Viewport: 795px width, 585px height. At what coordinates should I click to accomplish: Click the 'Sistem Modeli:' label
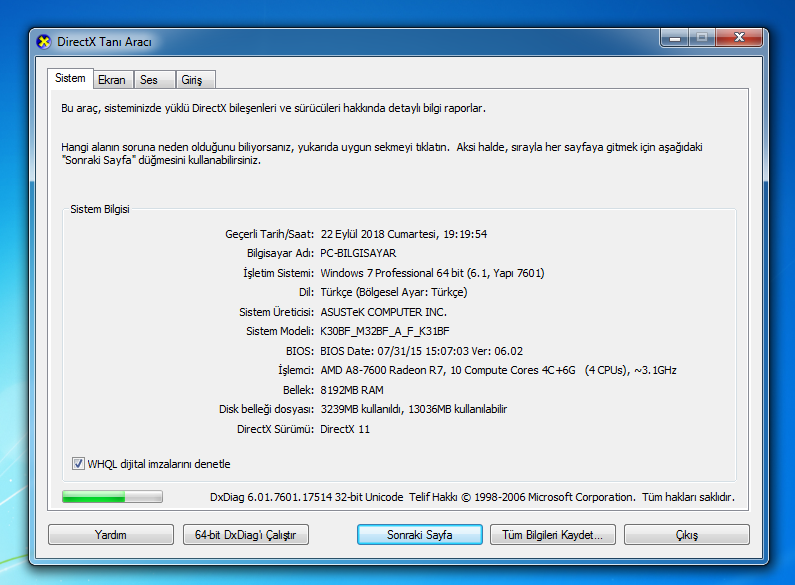[280, 332]
